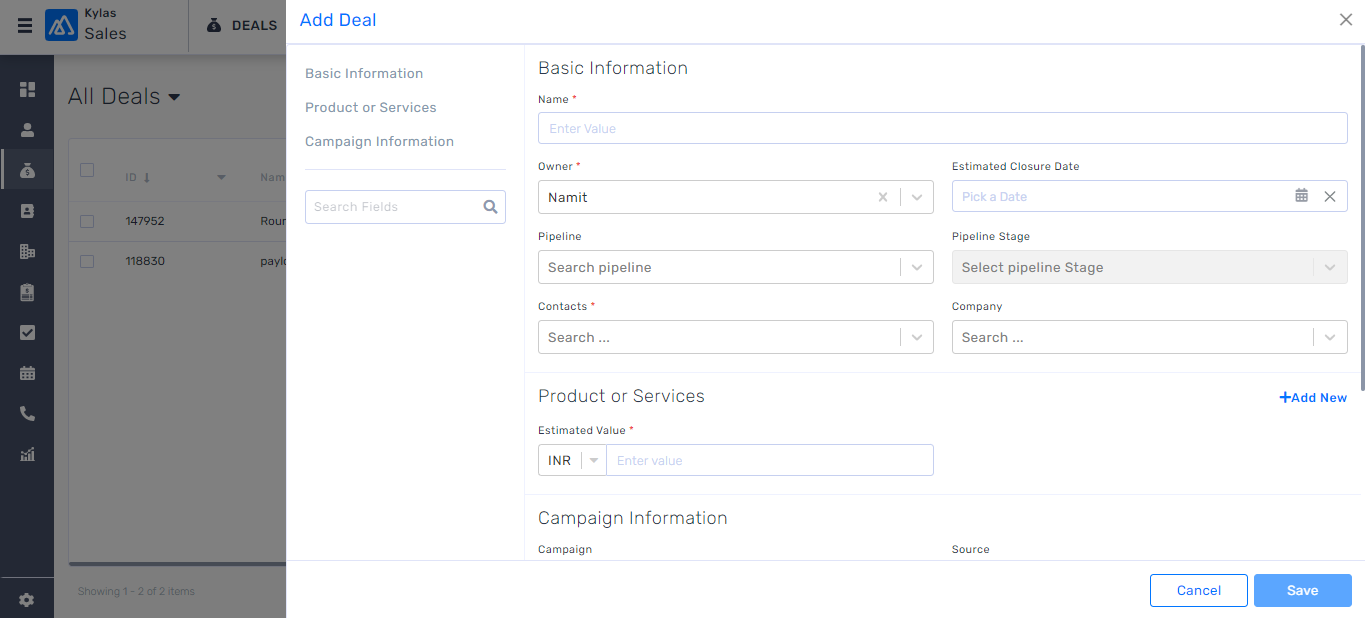Click deal ID 118830 cell
Image resolution: width=1365 pixels, height=618 pixels.
pyautogui.click(x=145, y=261)
